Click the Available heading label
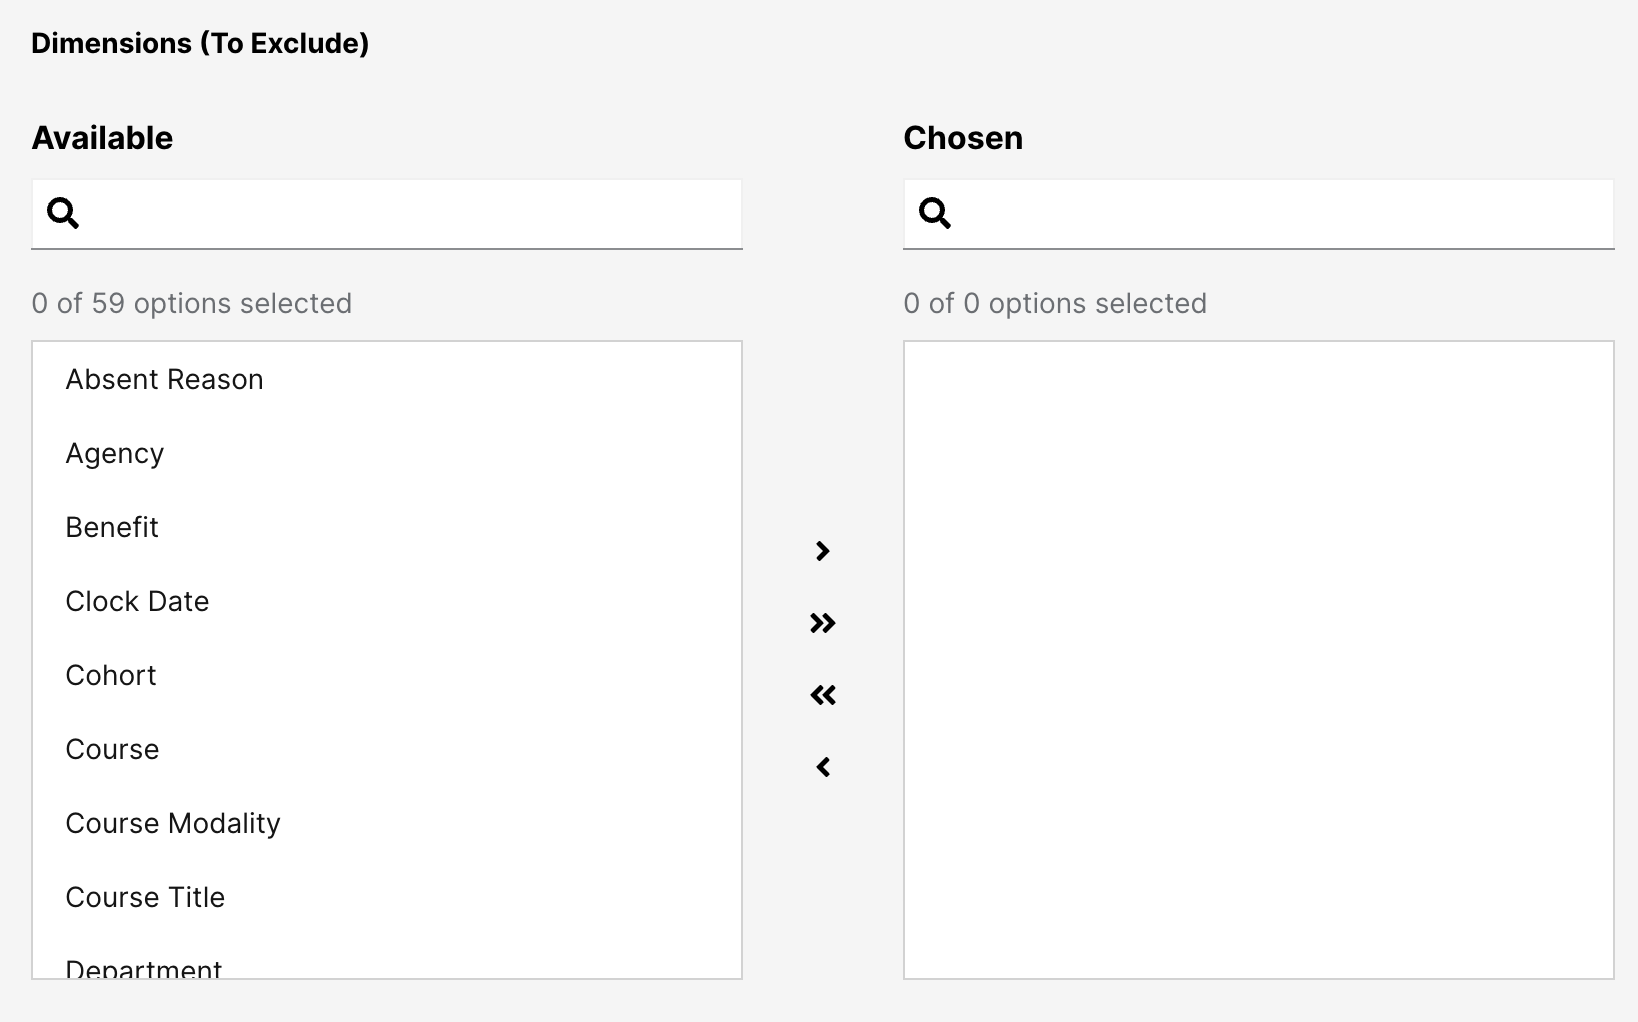The height and width of the screenshot is (1022, 1638). (102, 138)
